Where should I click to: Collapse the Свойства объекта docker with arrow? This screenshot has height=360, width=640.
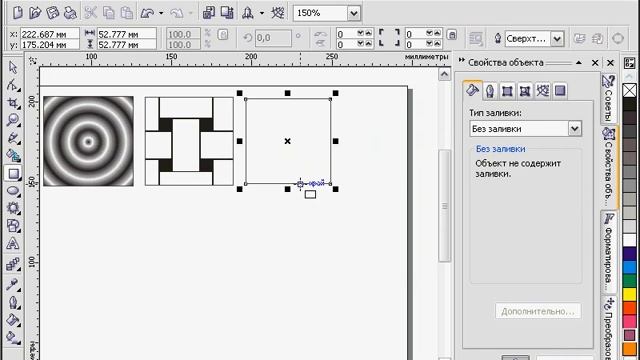579,62
